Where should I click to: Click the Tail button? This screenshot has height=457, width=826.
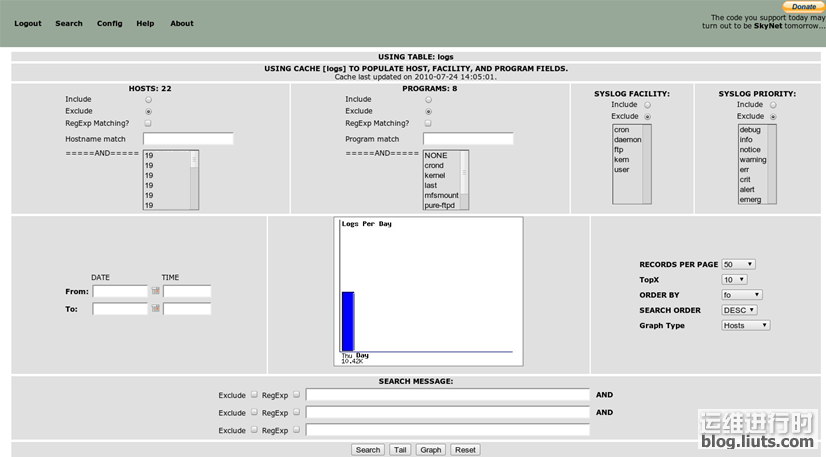click(x=400, y=450)
